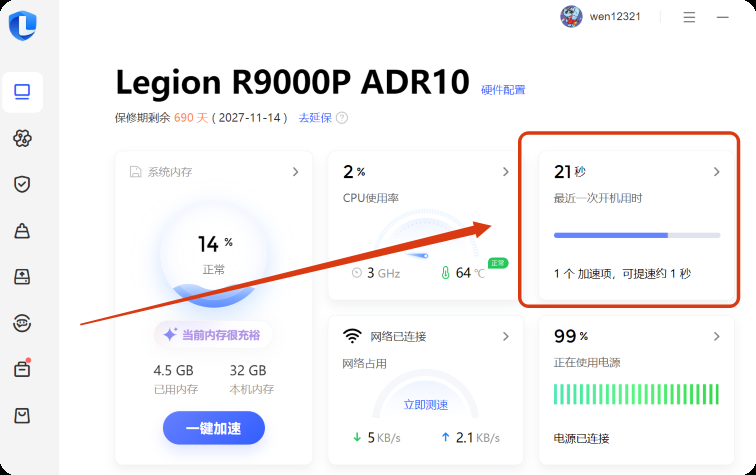Expand the last boot time card arrow
756x475 pixels.
716,172
